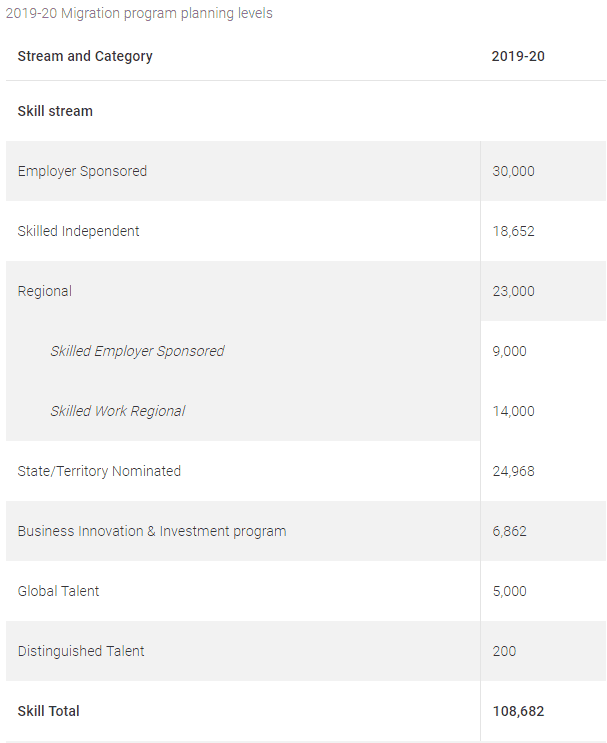Click the '2019-20' column header
Viewport: 607px width, 743px height.
(518, 56)
